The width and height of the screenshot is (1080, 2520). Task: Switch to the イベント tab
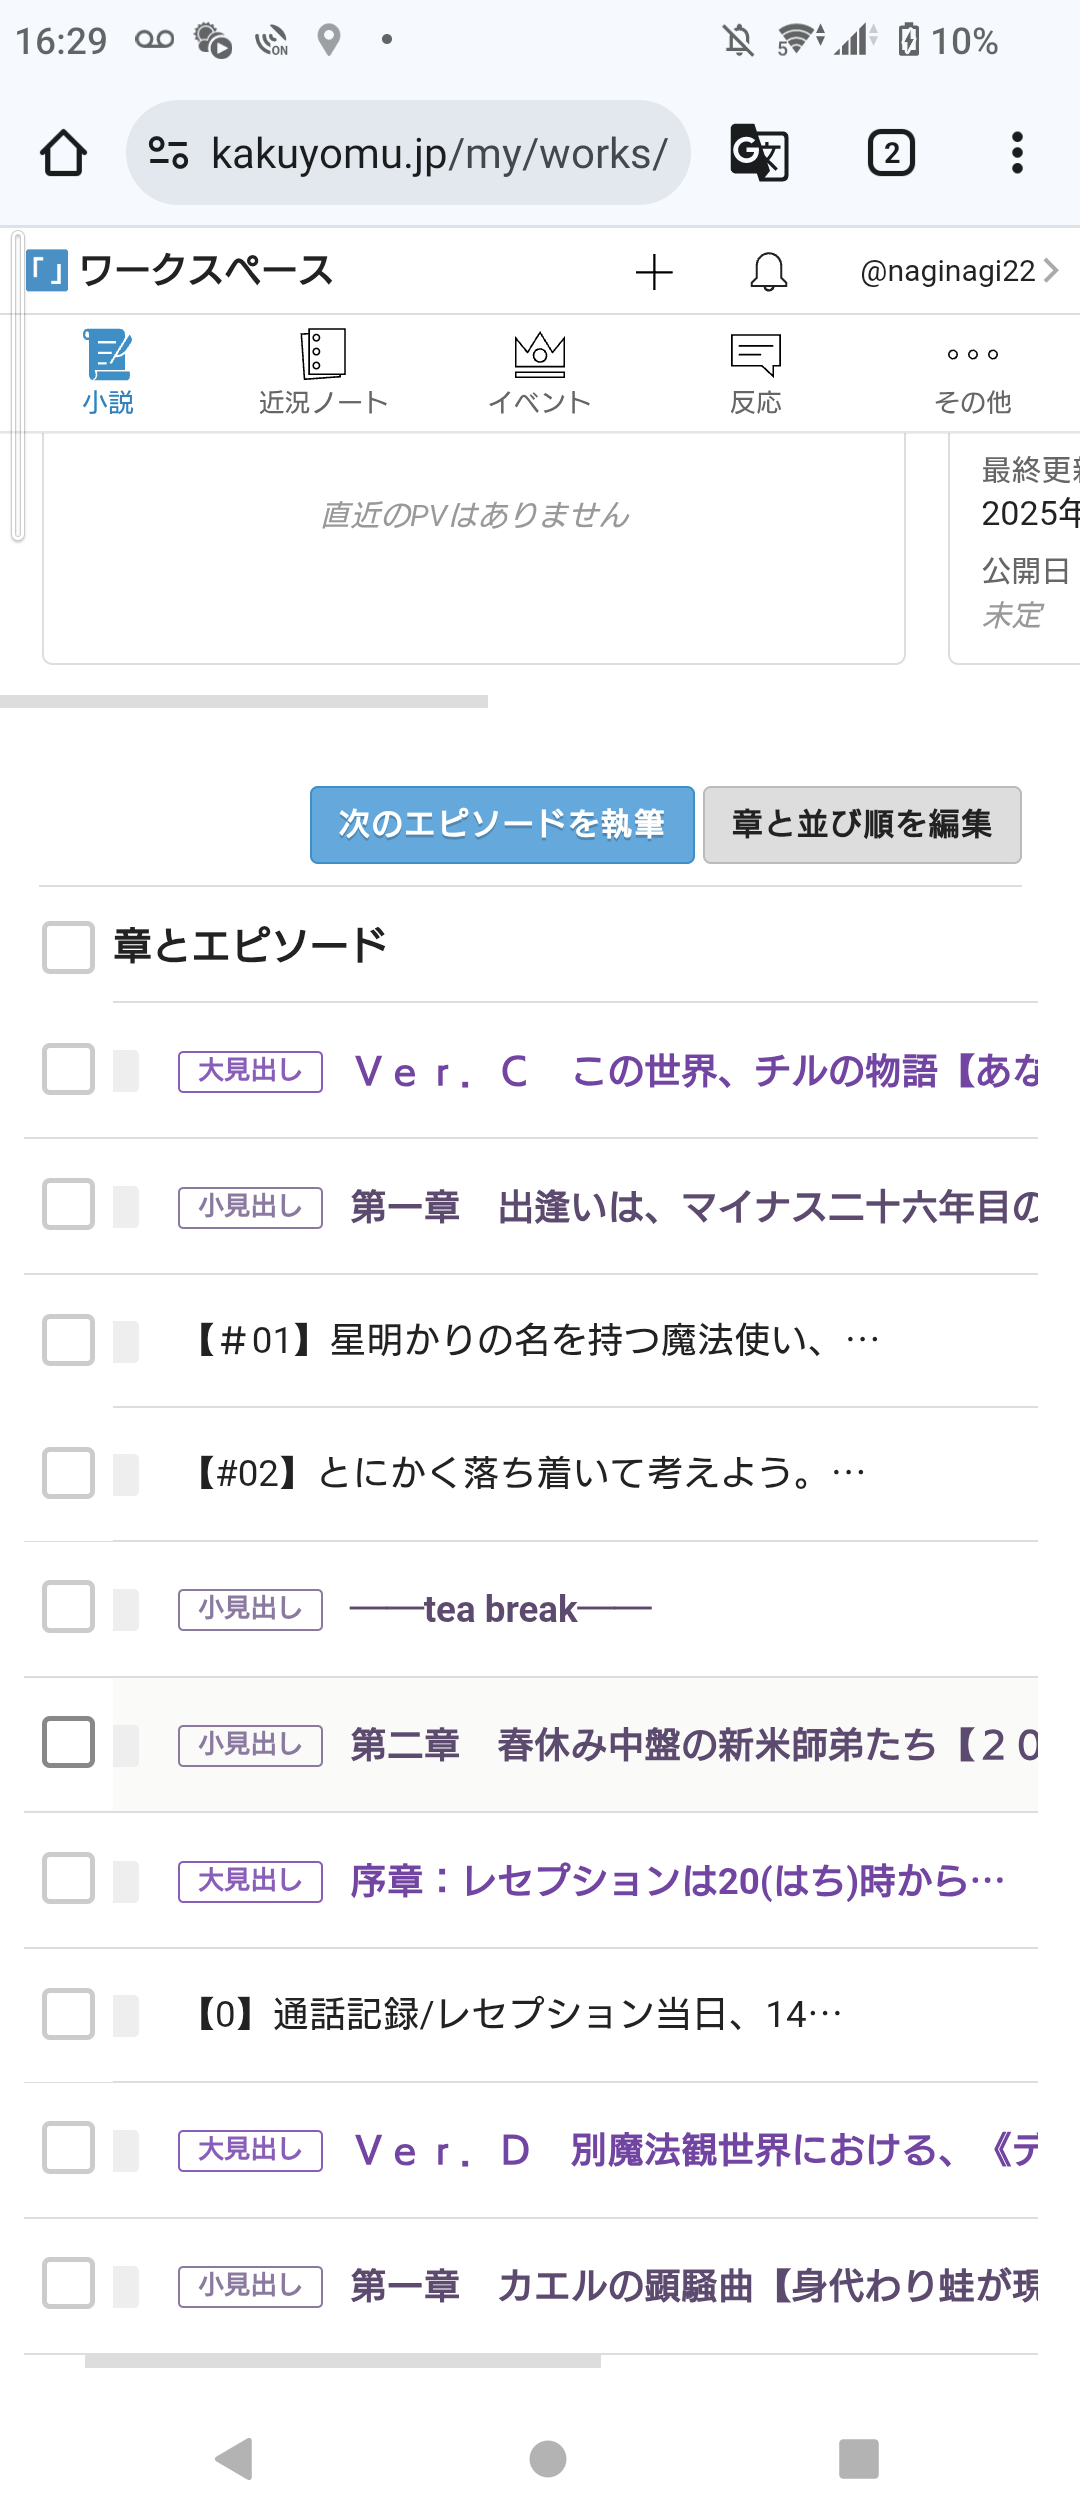(540, 373)
